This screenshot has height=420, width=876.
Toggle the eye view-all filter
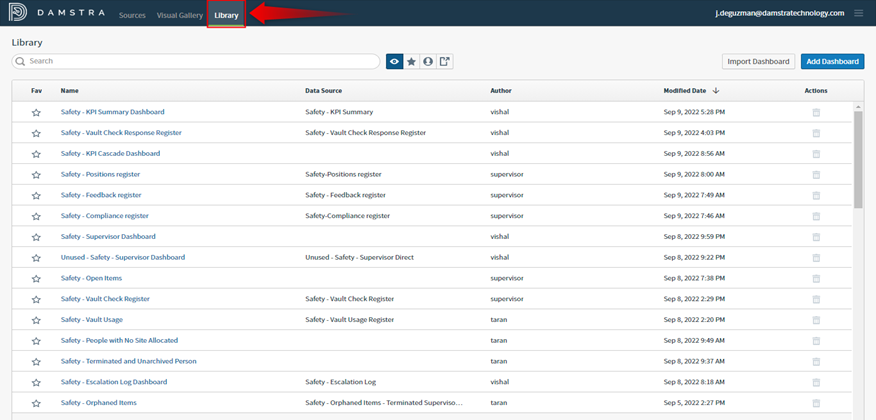click(395, 61)
